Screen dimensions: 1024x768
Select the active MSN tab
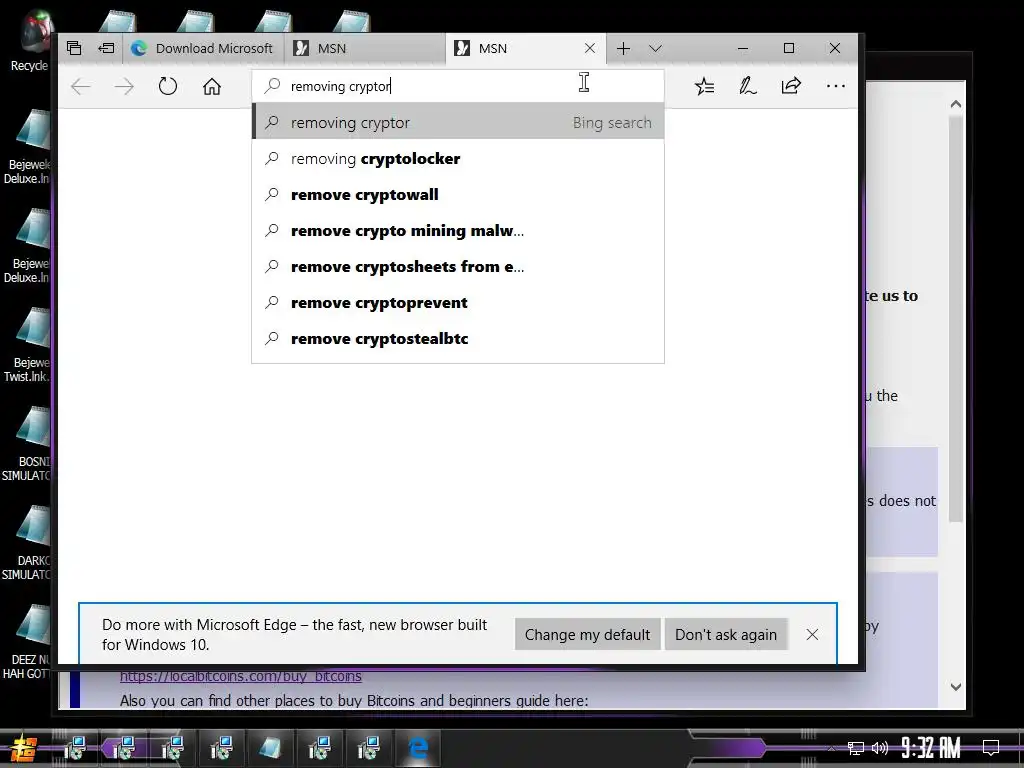click(516, 48)
